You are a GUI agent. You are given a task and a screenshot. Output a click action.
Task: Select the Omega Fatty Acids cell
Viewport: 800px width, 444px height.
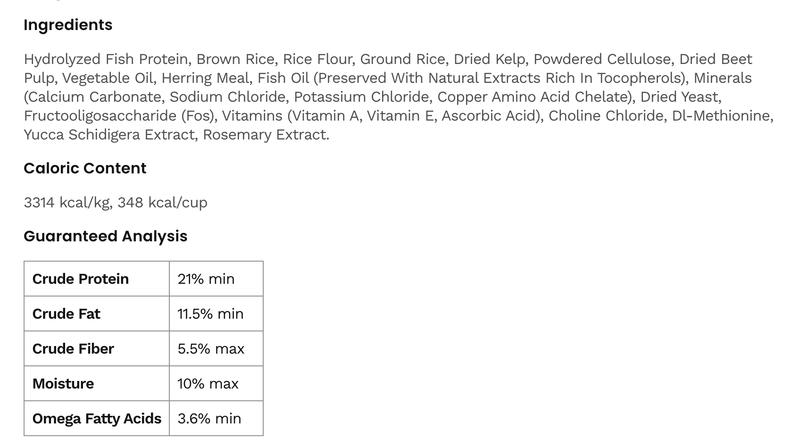coord(97,419)
